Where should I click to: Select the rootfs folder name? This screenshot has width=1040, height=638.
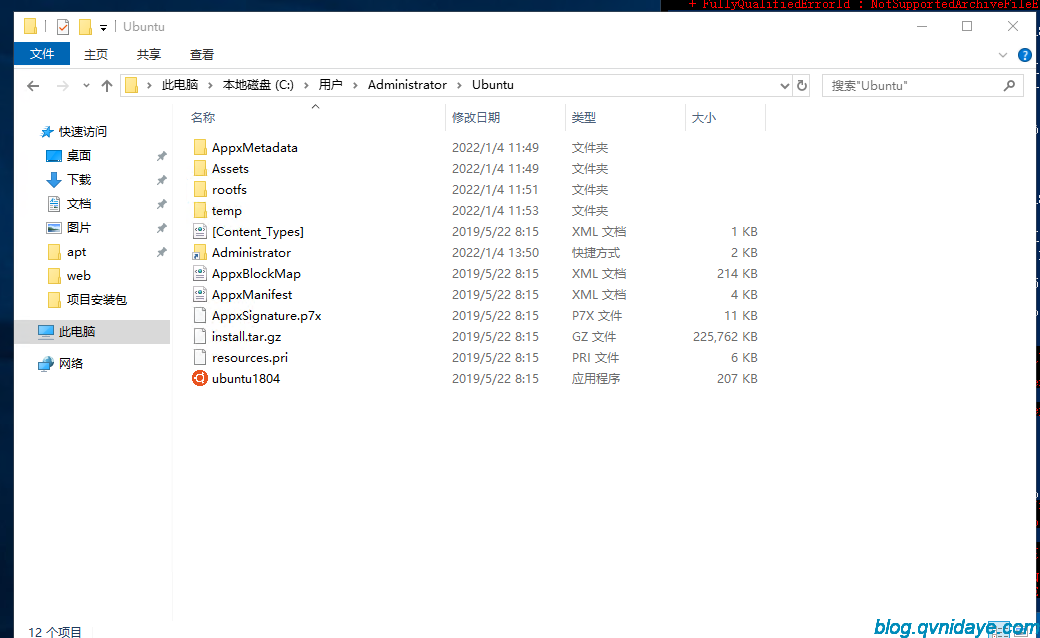pos(229,190)
